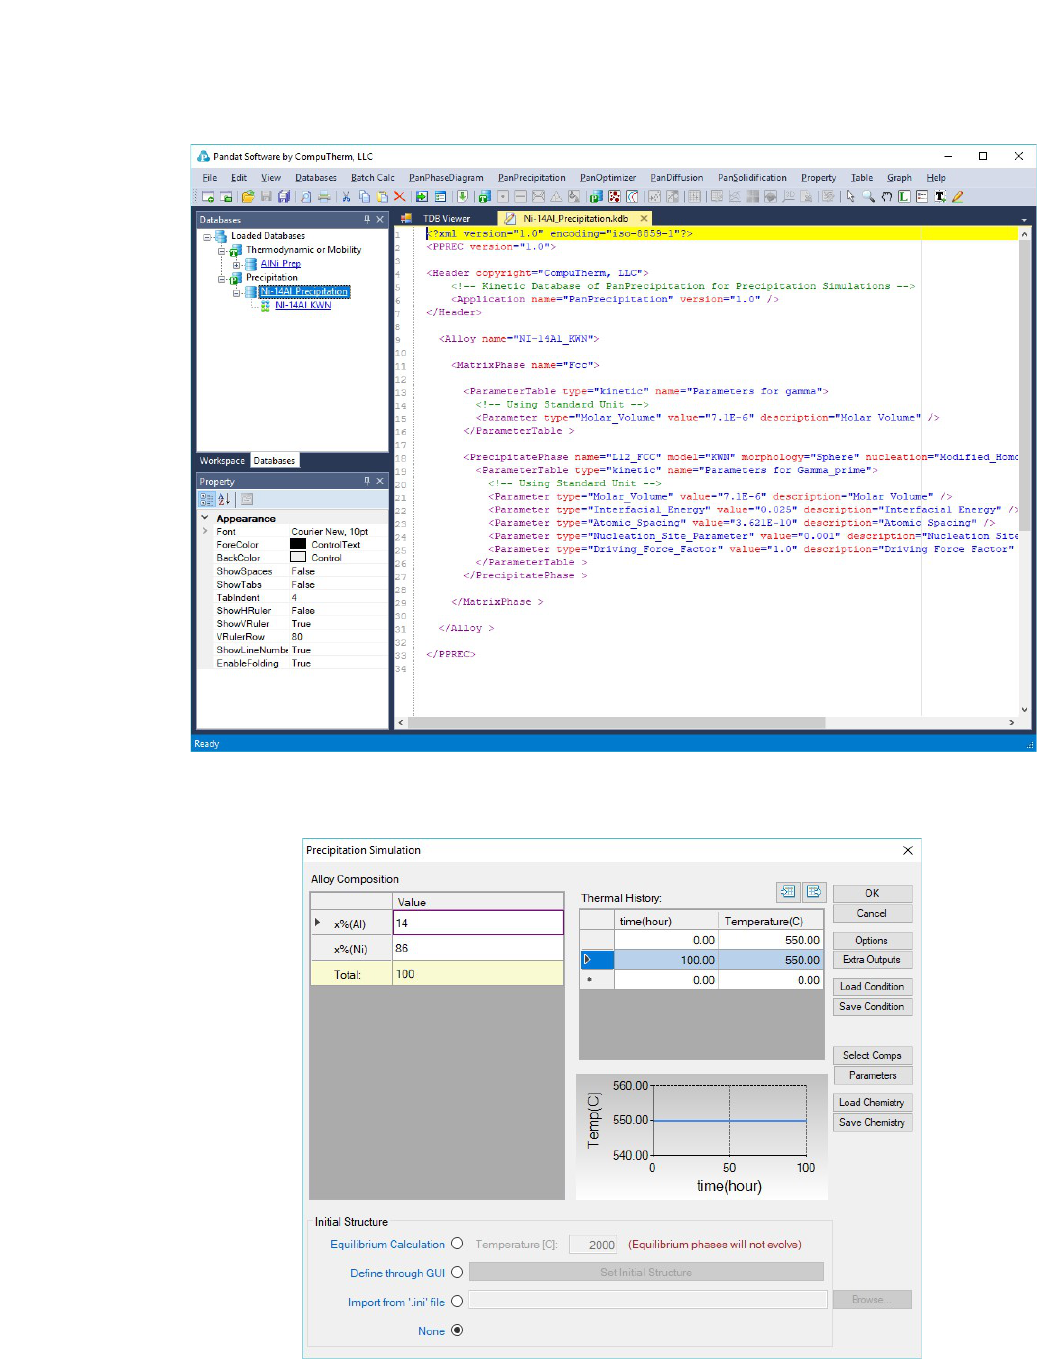Expand the Font property row
The width and height of the screenshot is (1037, 1359).
205,531
